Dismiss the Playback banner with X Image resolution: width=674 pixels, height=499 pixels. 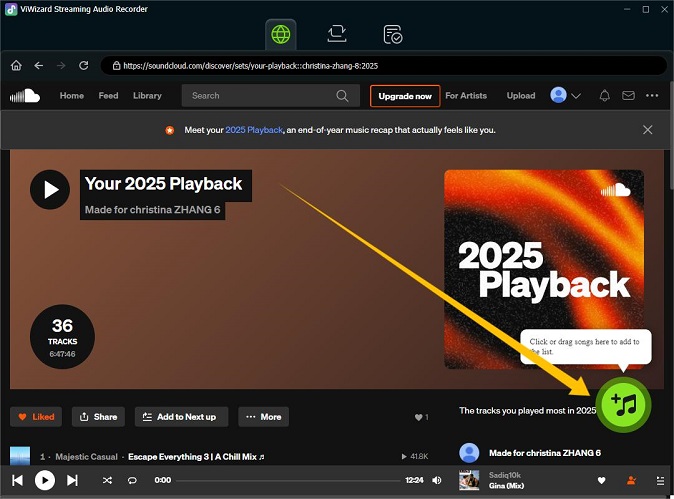(647, 130)
